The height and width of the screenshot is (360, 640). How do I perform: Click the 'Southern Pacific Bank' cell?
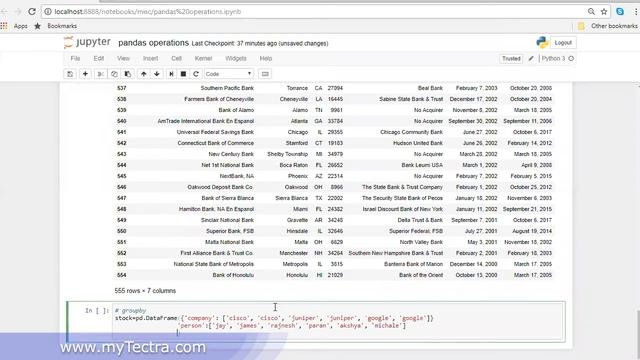click(x=227, y=88)
